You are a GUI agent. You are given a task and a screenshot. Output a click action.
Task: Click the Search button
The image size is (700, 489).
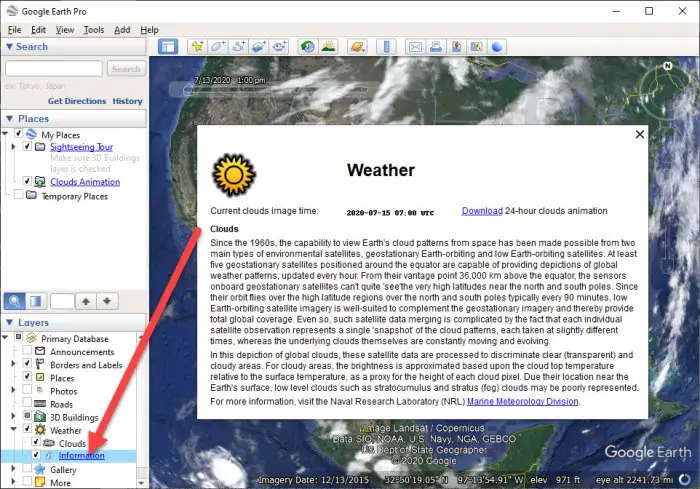pyautogui.click(x=126, y=69)
